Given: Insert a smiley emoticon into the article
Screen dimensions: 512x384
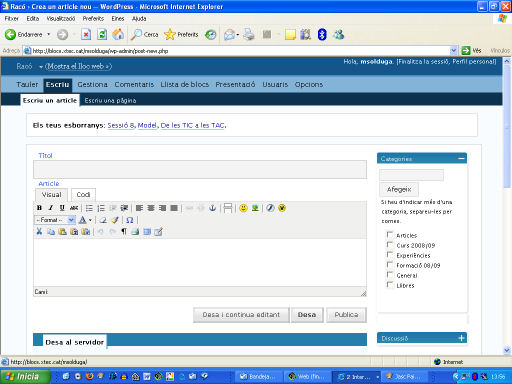Looking at the screenshot, I should point(244,208).
